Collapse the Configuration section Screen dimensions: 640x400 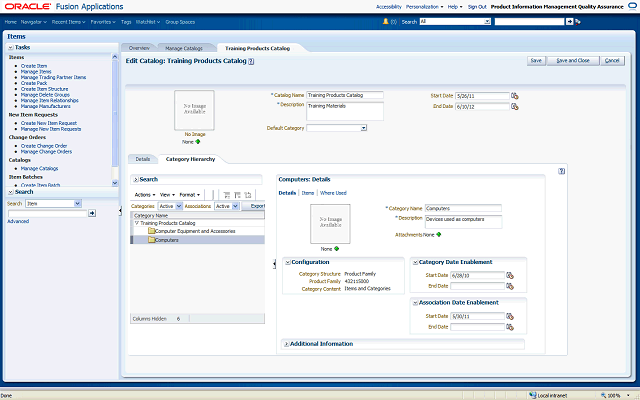point(284,262)
